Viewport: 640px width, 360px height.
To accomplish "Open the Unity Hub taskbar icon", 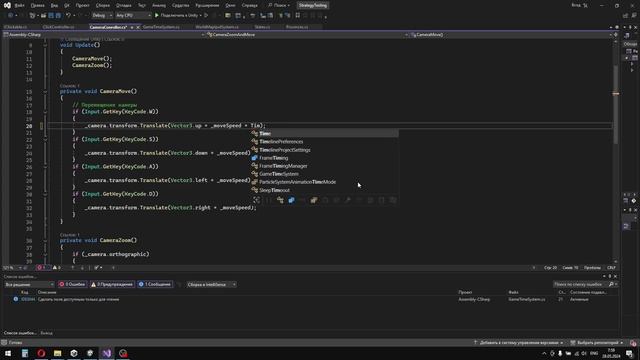I will click(74, 353).
